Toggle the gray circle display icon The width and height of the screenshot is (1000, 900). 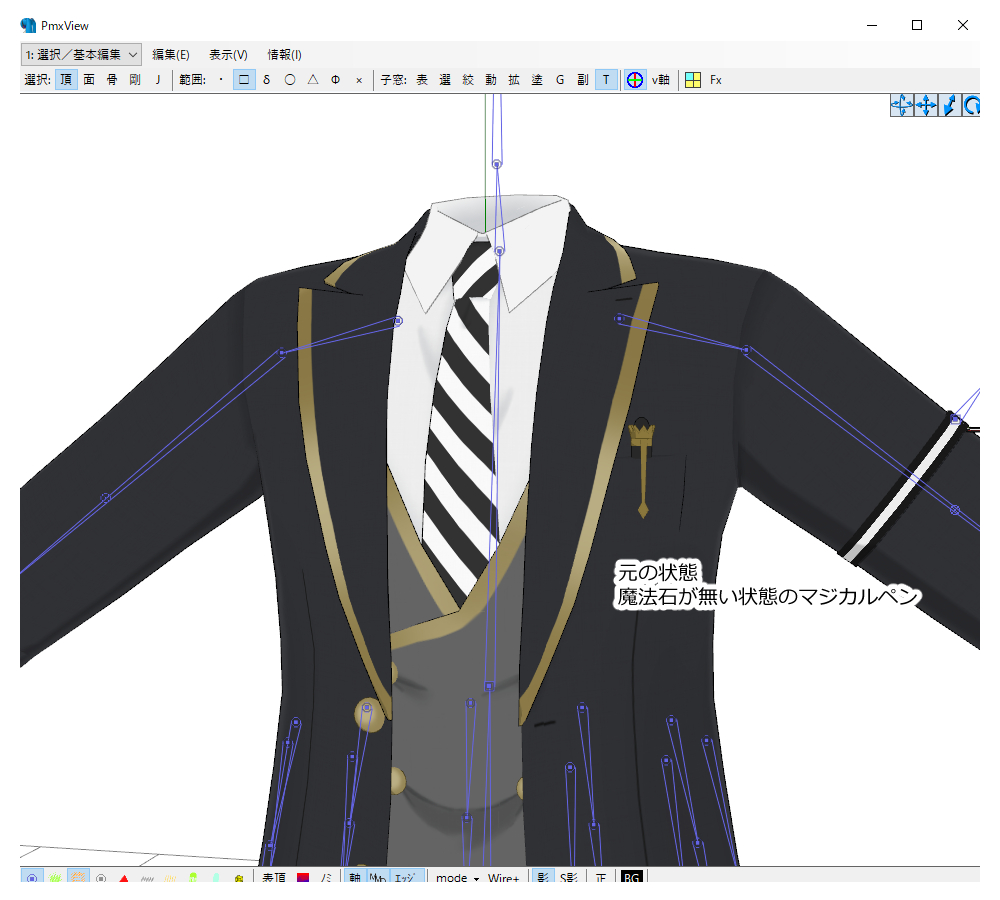click(x=101, y=877)
